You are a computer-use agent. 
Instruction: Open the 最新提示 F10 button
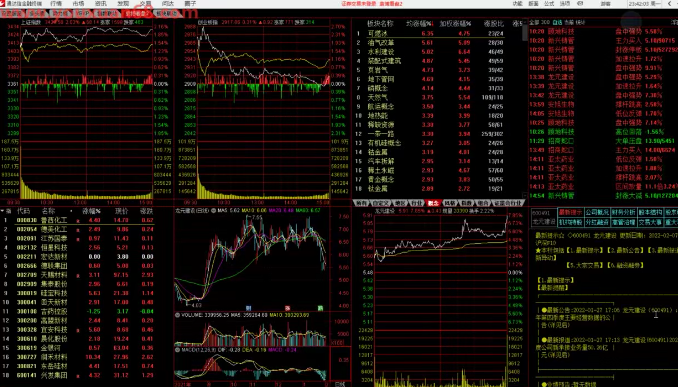click(570, 212)
